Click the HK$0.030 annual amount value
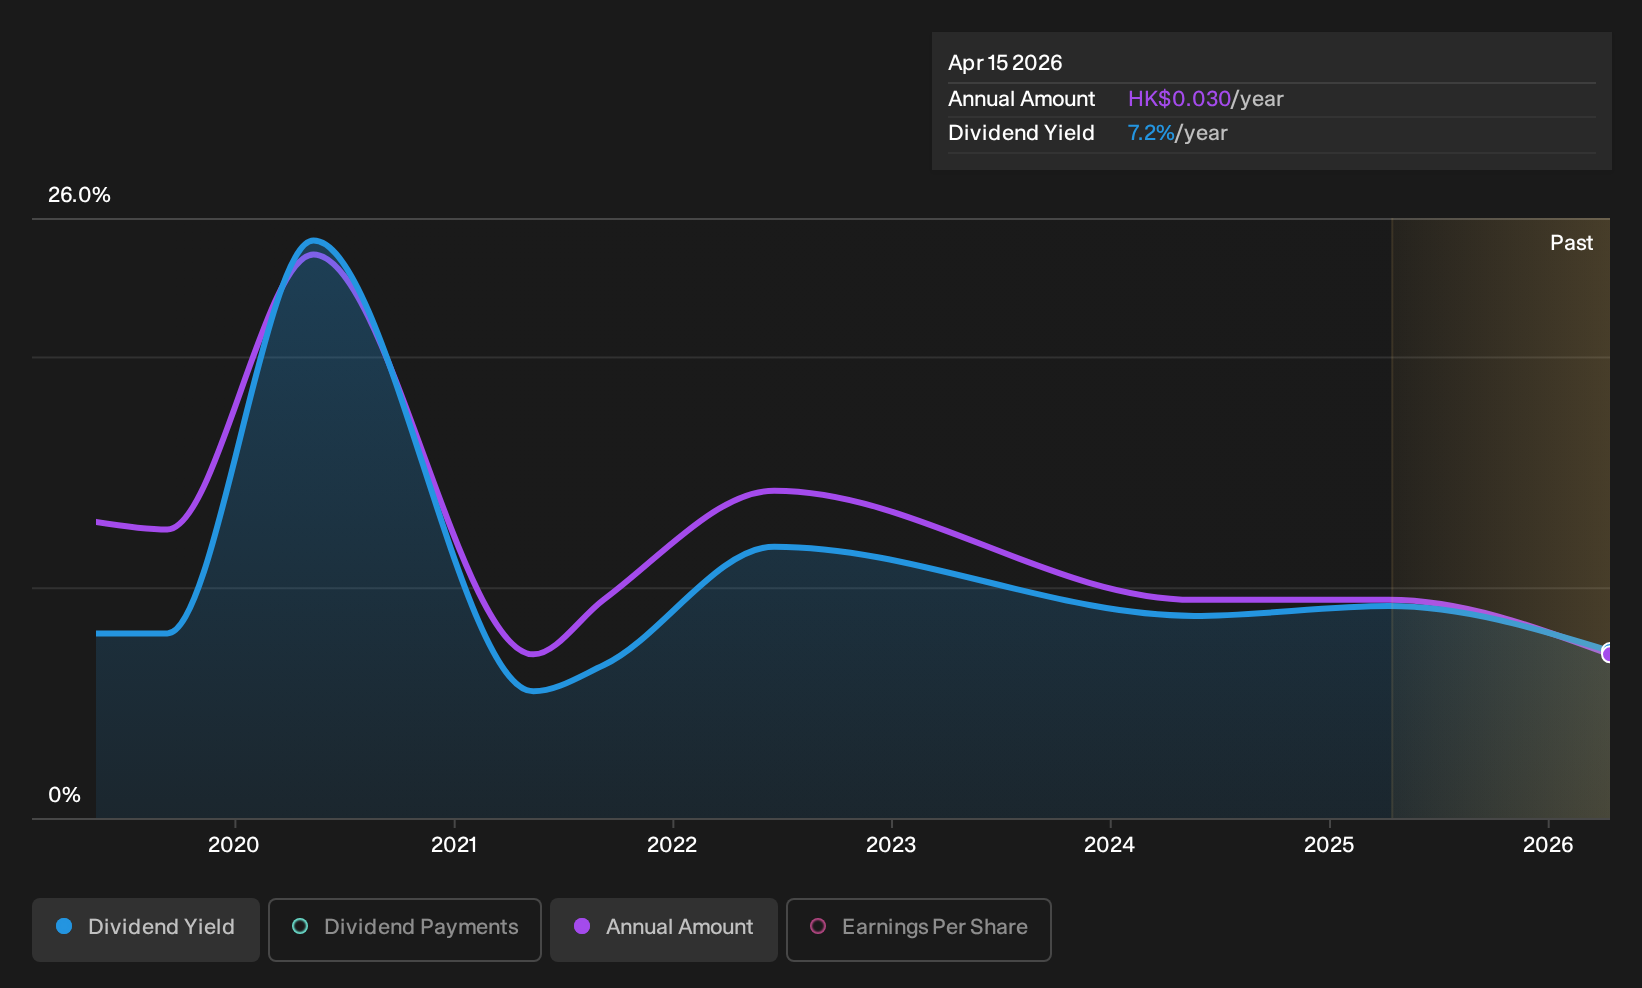Screen dimensions: 1642x988 pos(1179,99)
